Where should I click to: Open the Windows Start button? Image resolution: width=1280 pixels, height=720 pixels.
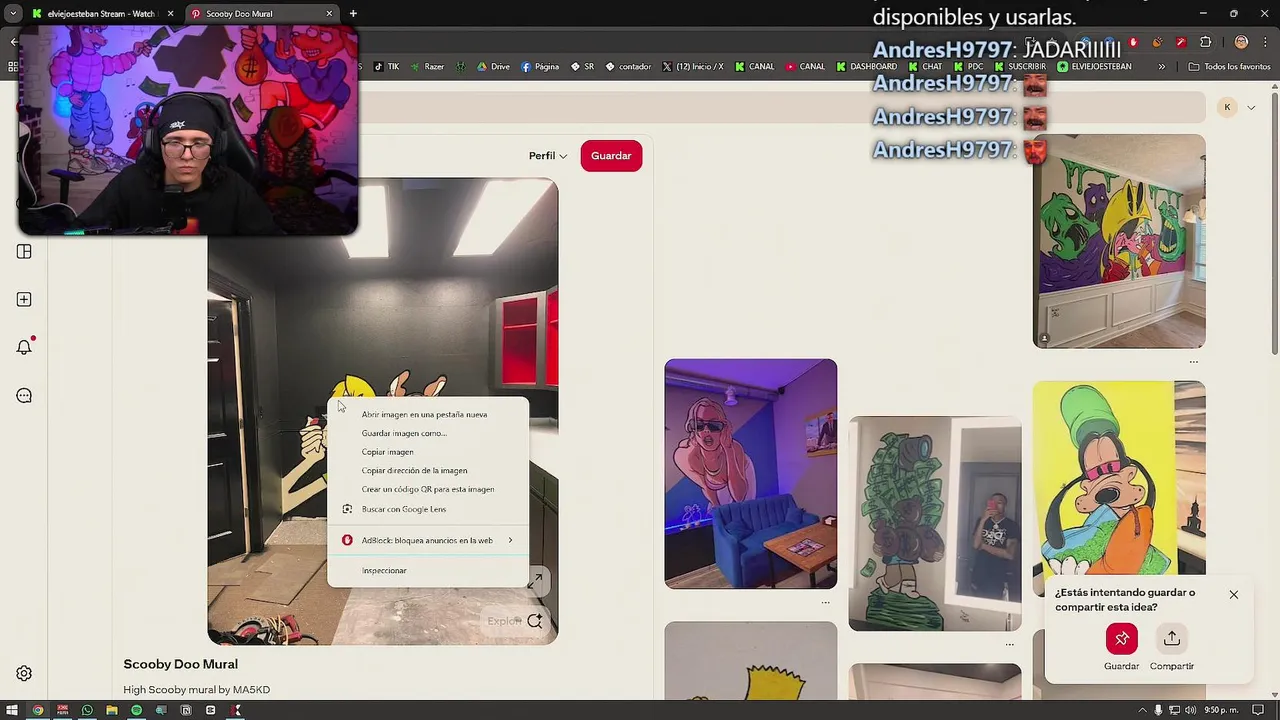click(x=13, y=710)
